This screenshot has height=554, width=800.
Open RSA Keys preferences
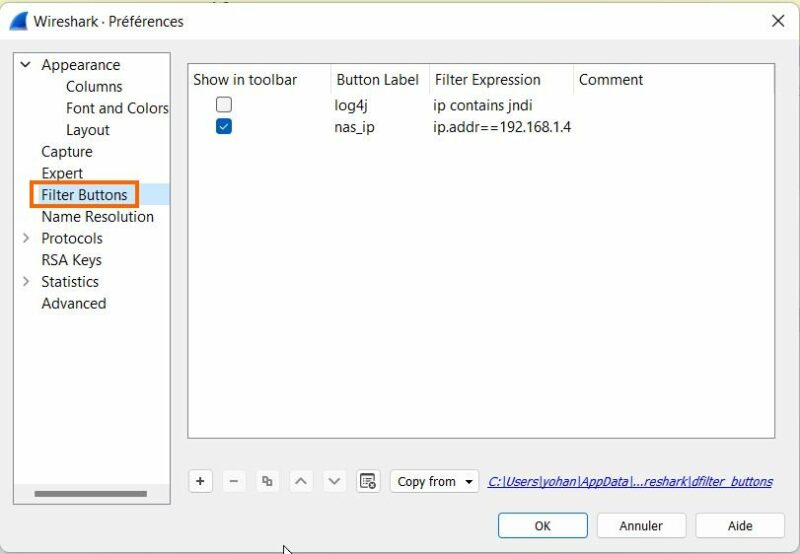71,260
